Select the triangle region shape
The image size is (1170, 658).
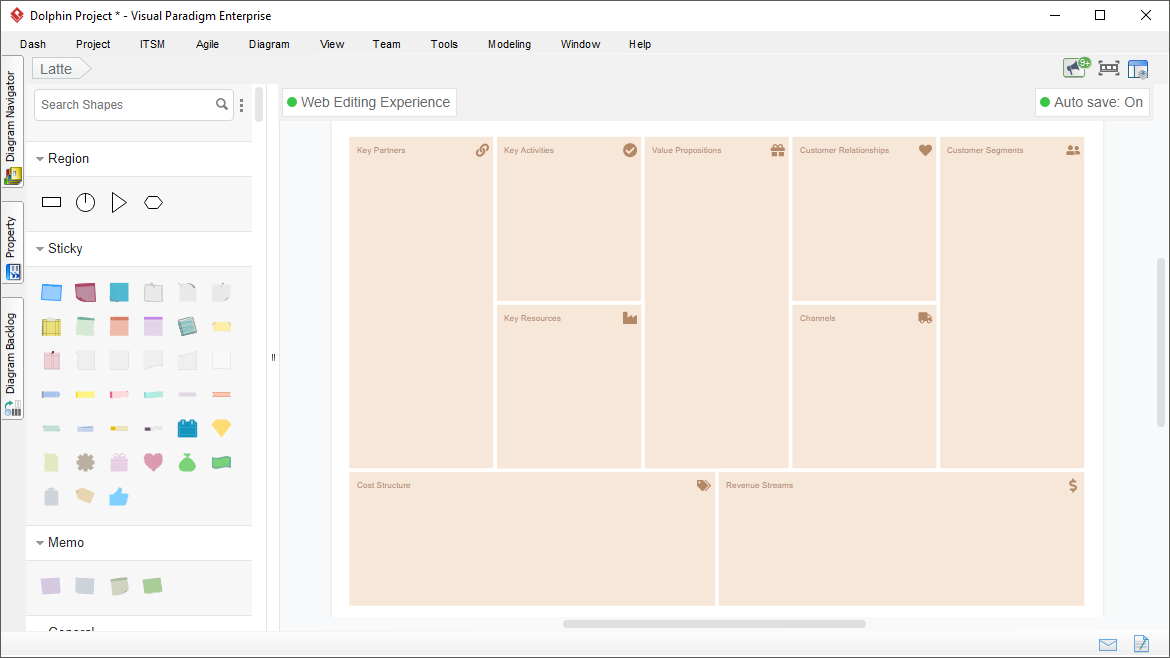tap(119, 202)
